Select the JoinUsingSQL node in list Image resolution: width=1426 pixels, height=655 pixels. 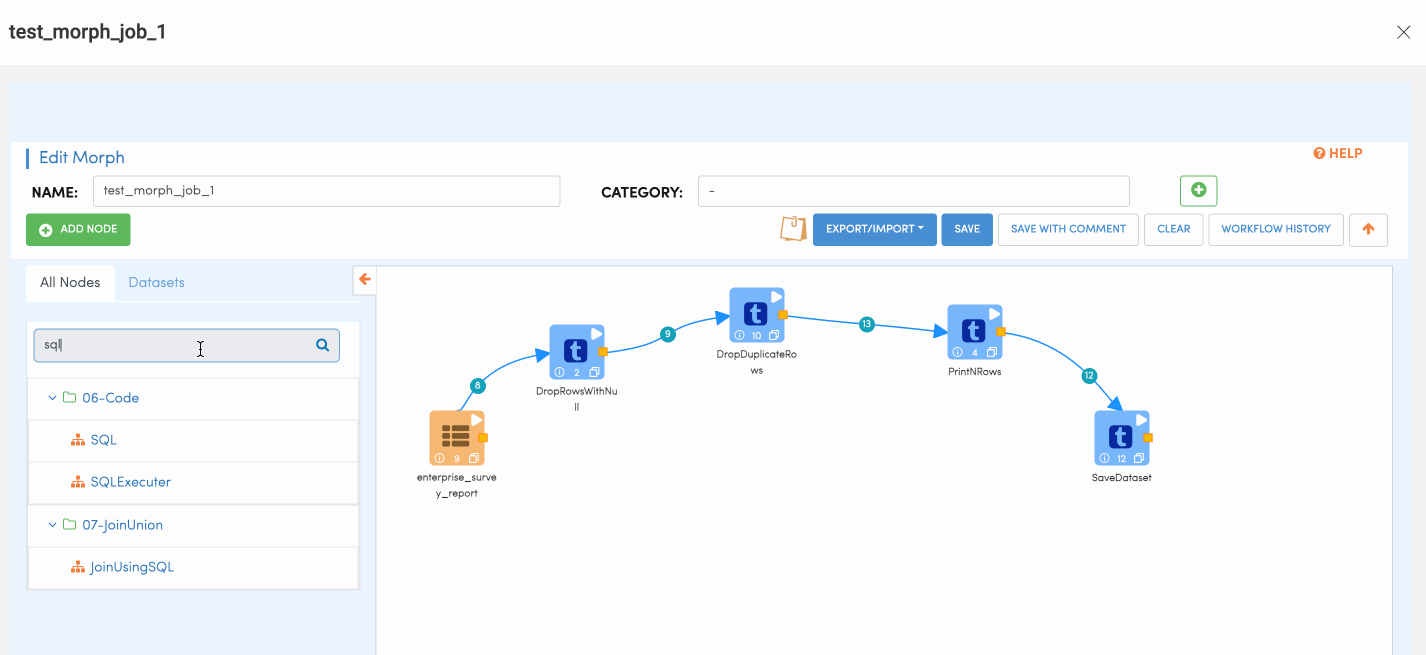(132, 567)
